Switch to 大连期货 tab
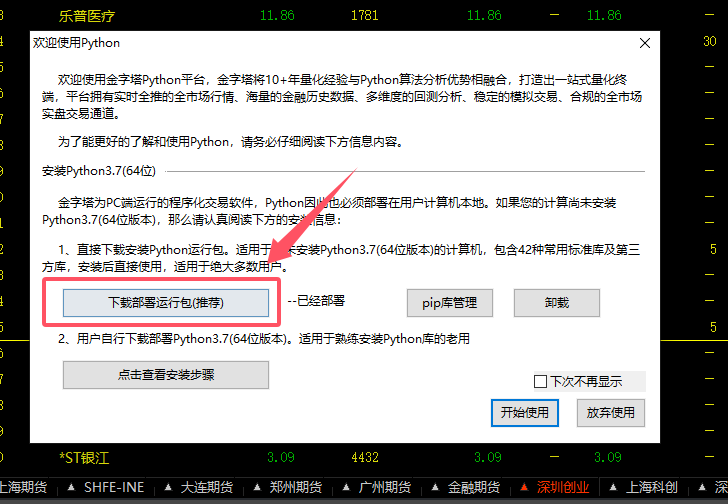The height and width of the screenshot is (504, 728). [x=207, y=487]
